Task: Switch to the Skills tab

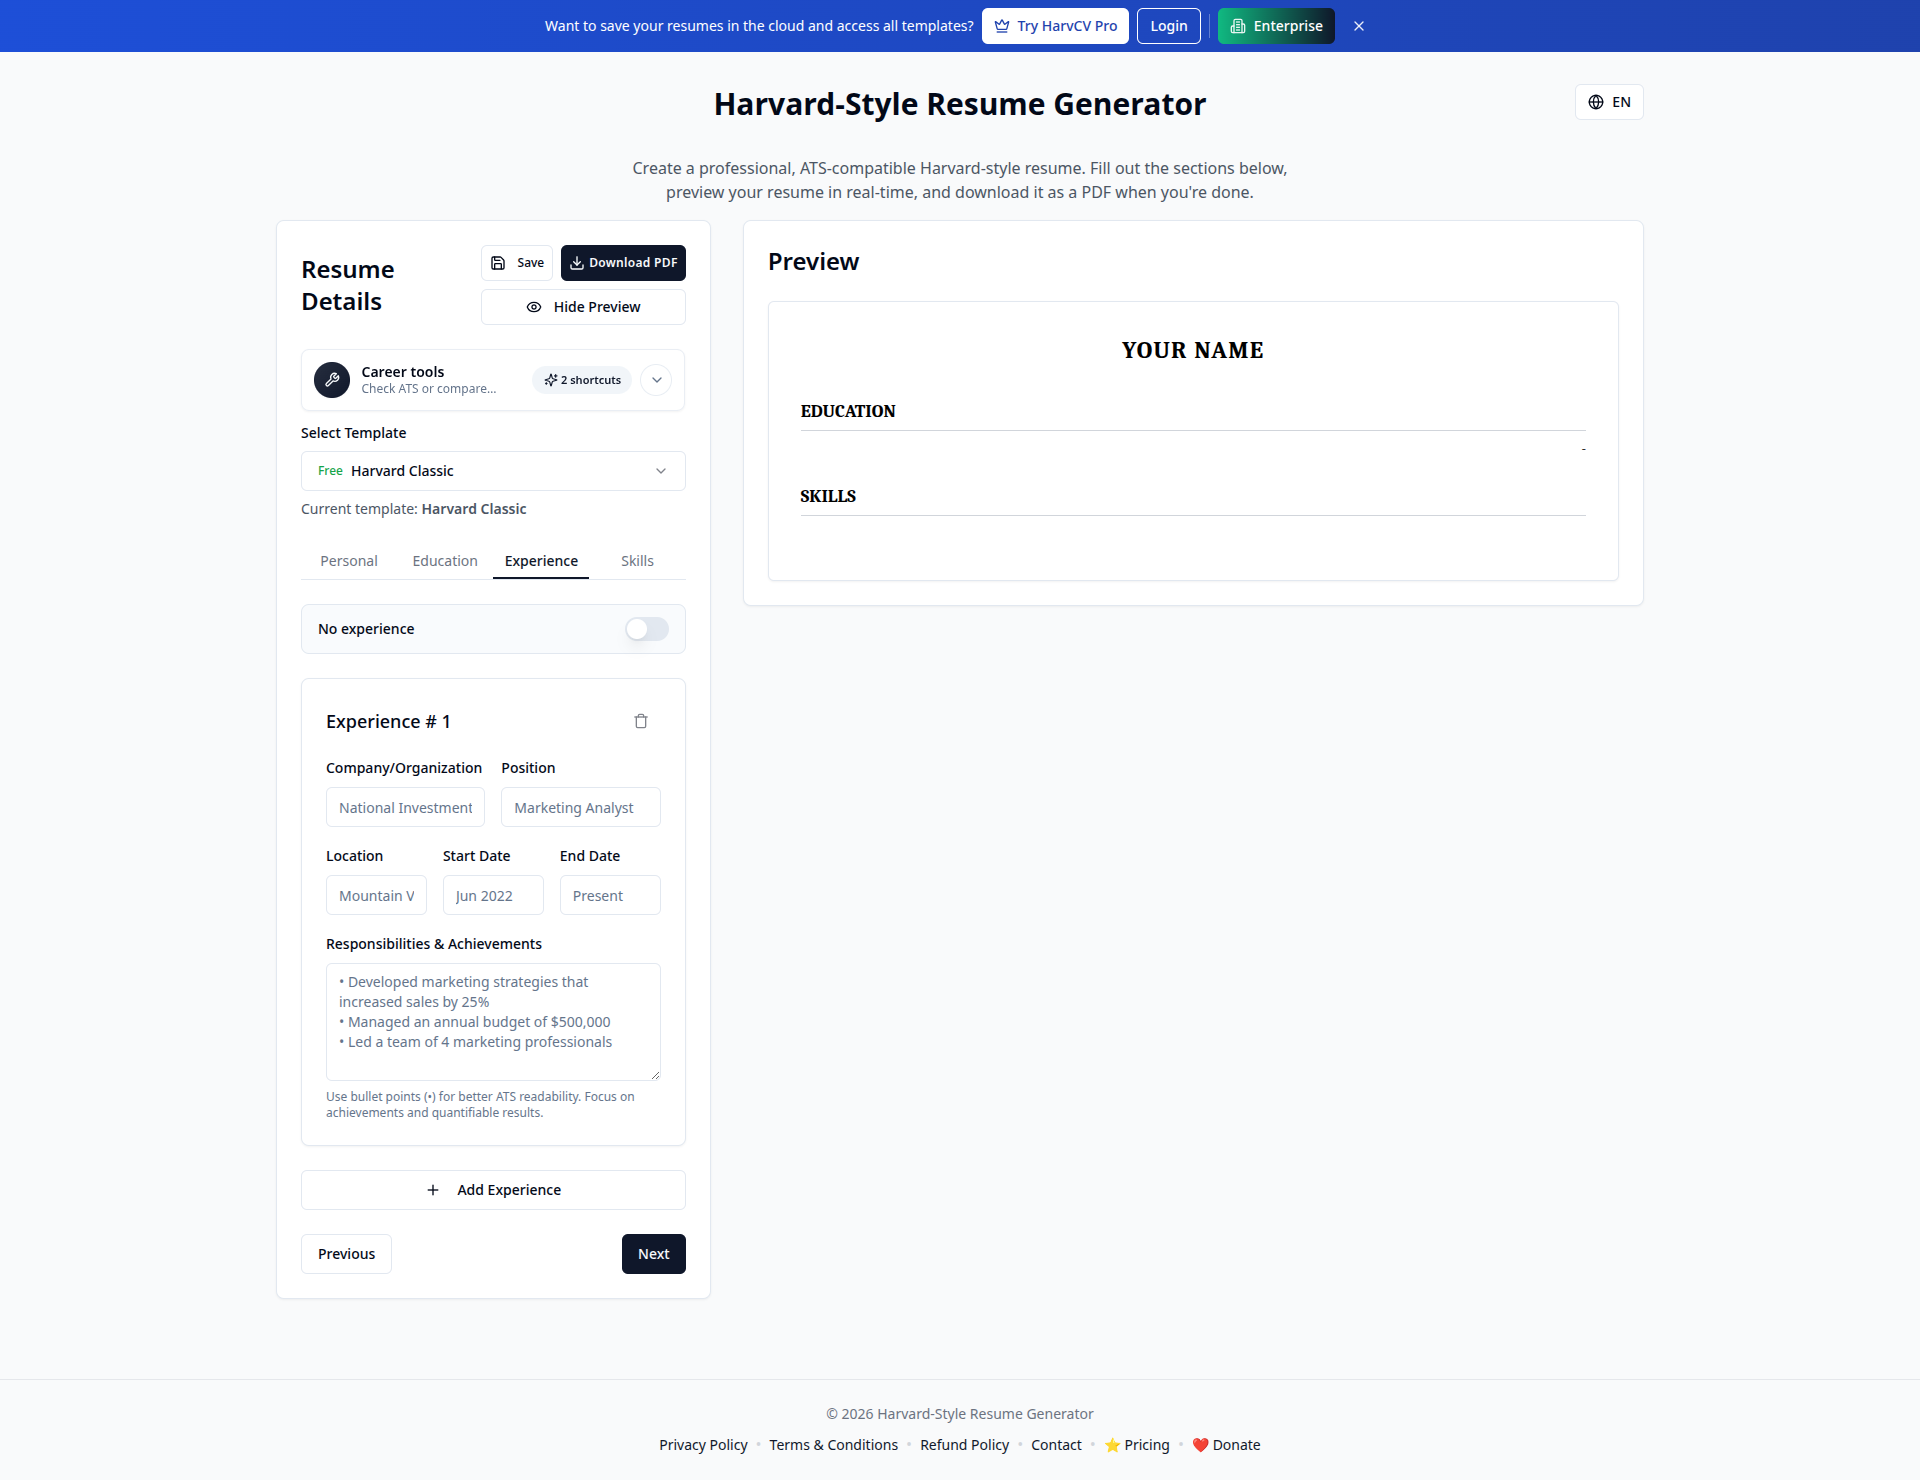Action: [637, 561]
